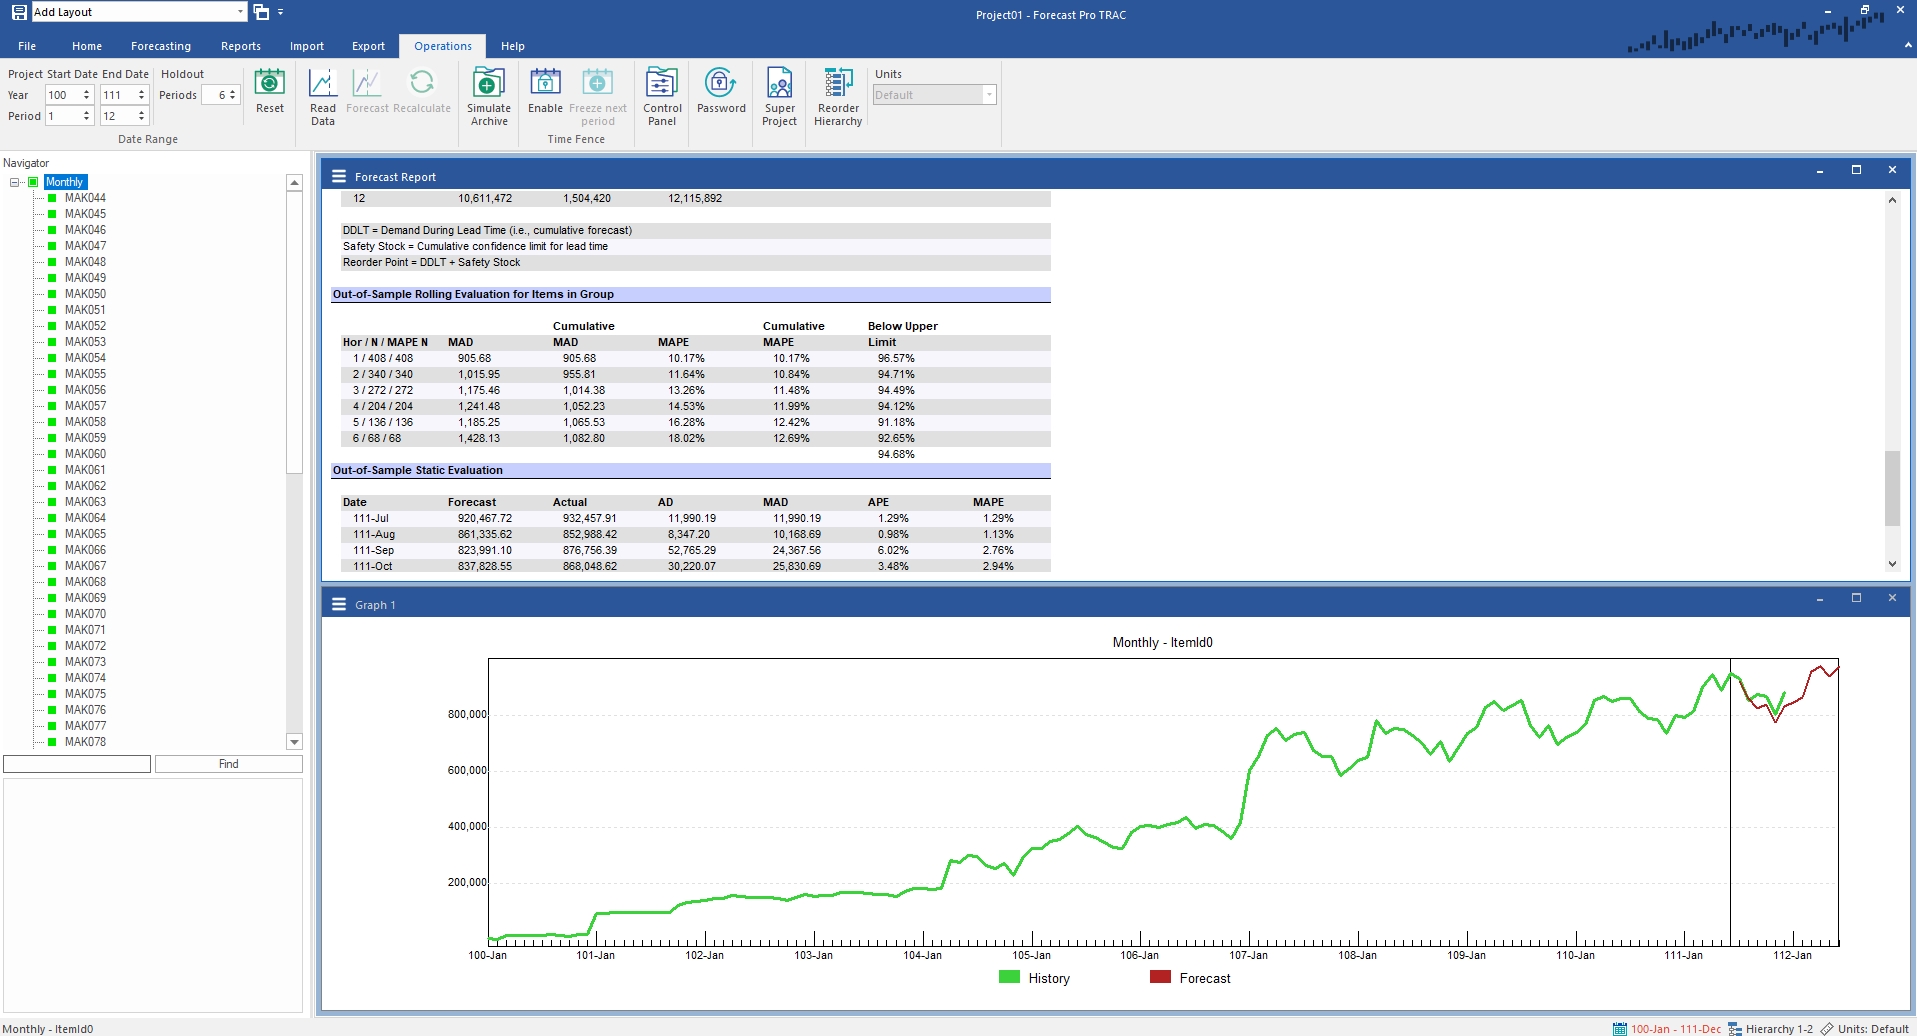The width and height of the screenshot is (1917, 1036).
Task: Click Reorder Hierarchy icon
Action: tap(838, 82)
